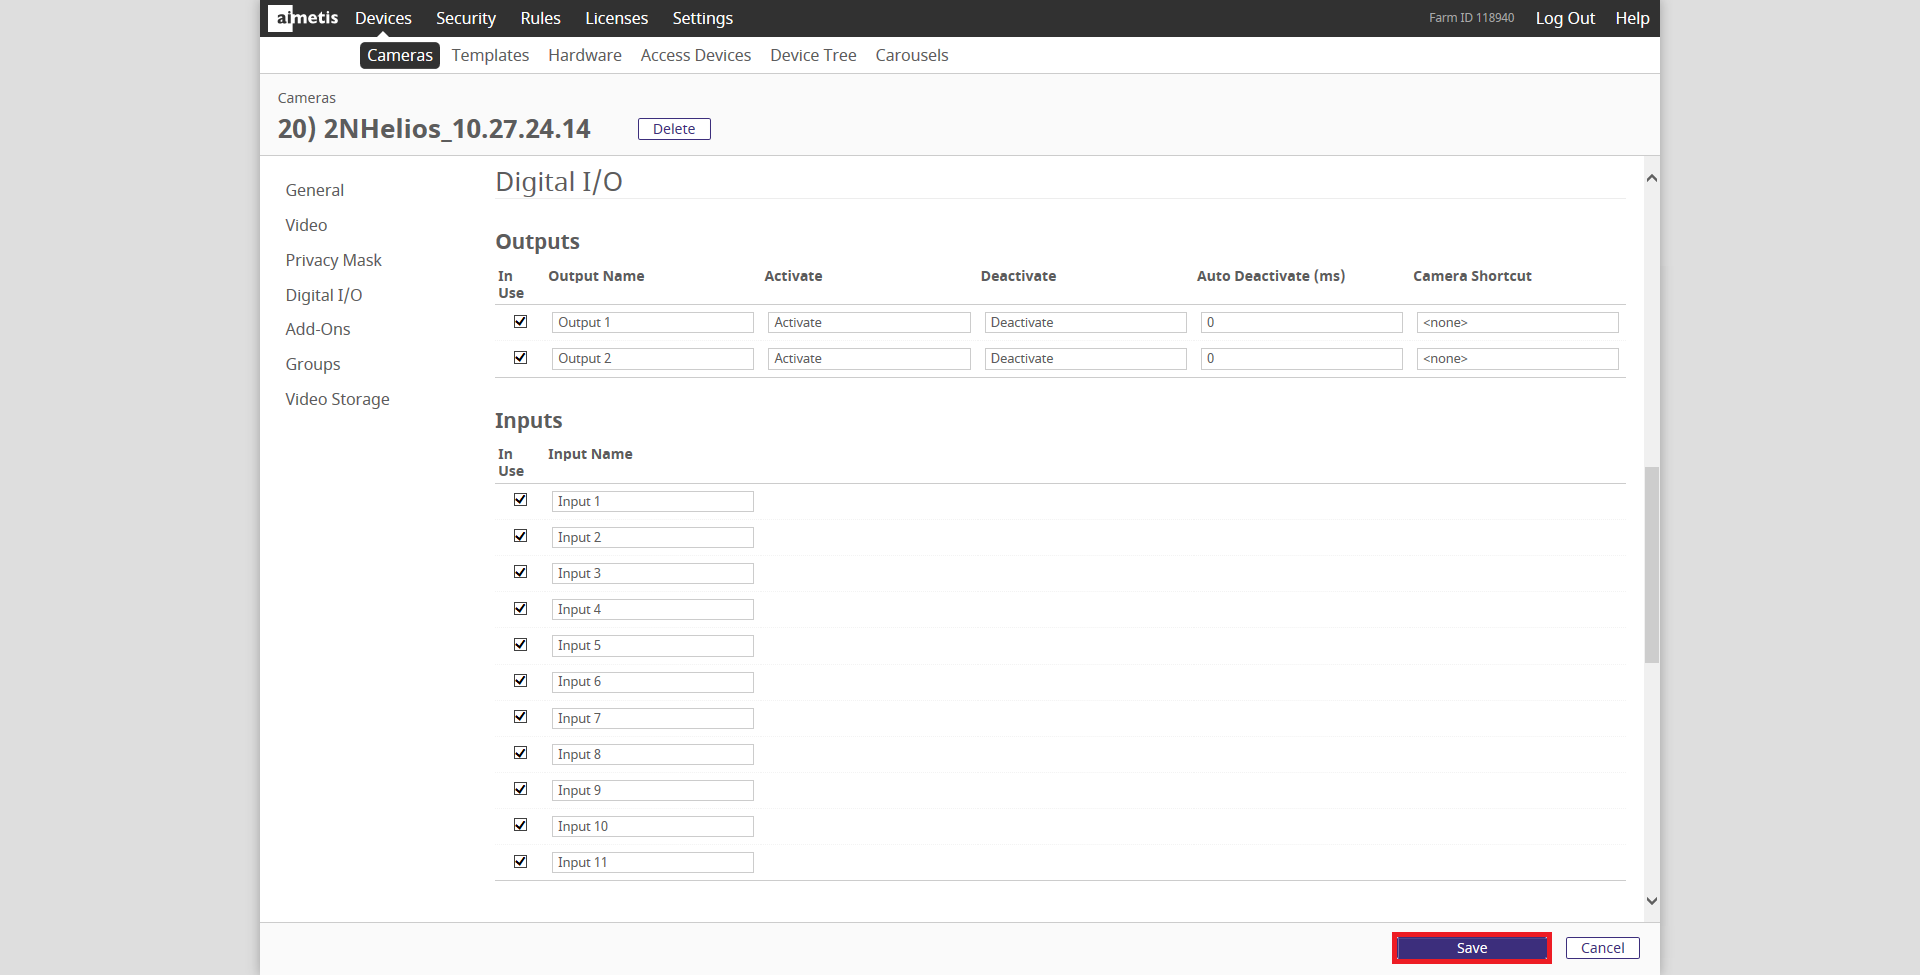Toggle In Use checkbox for Input 5
The image size is (1920, 975).
coord(520,645)
